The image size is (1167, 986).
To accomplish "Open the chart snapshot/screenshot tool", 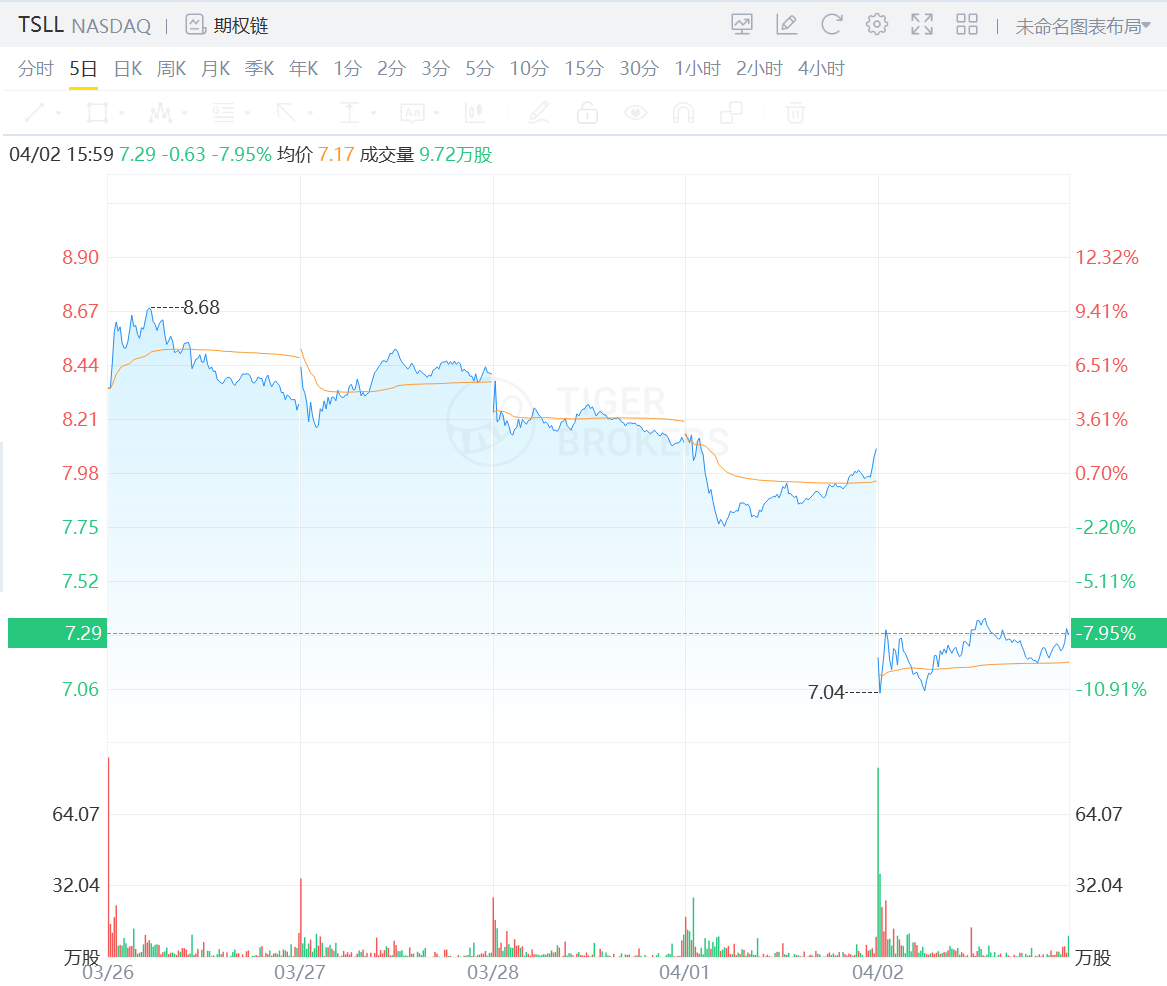I will (742, 23).
